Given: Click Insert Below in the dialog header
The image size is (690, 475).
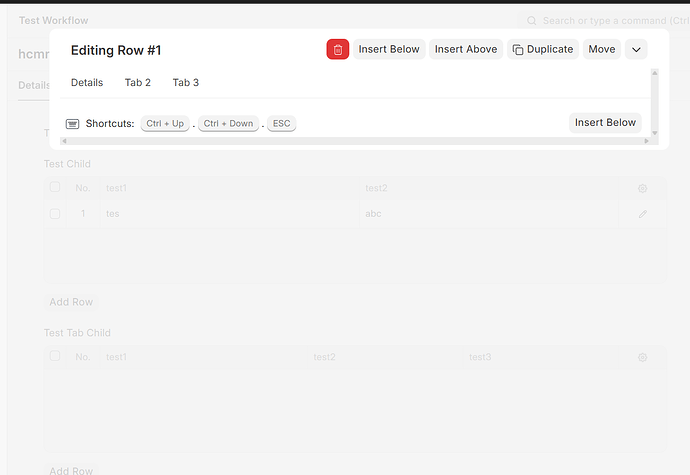Looking at the screenshot, I should pos(389,49).
